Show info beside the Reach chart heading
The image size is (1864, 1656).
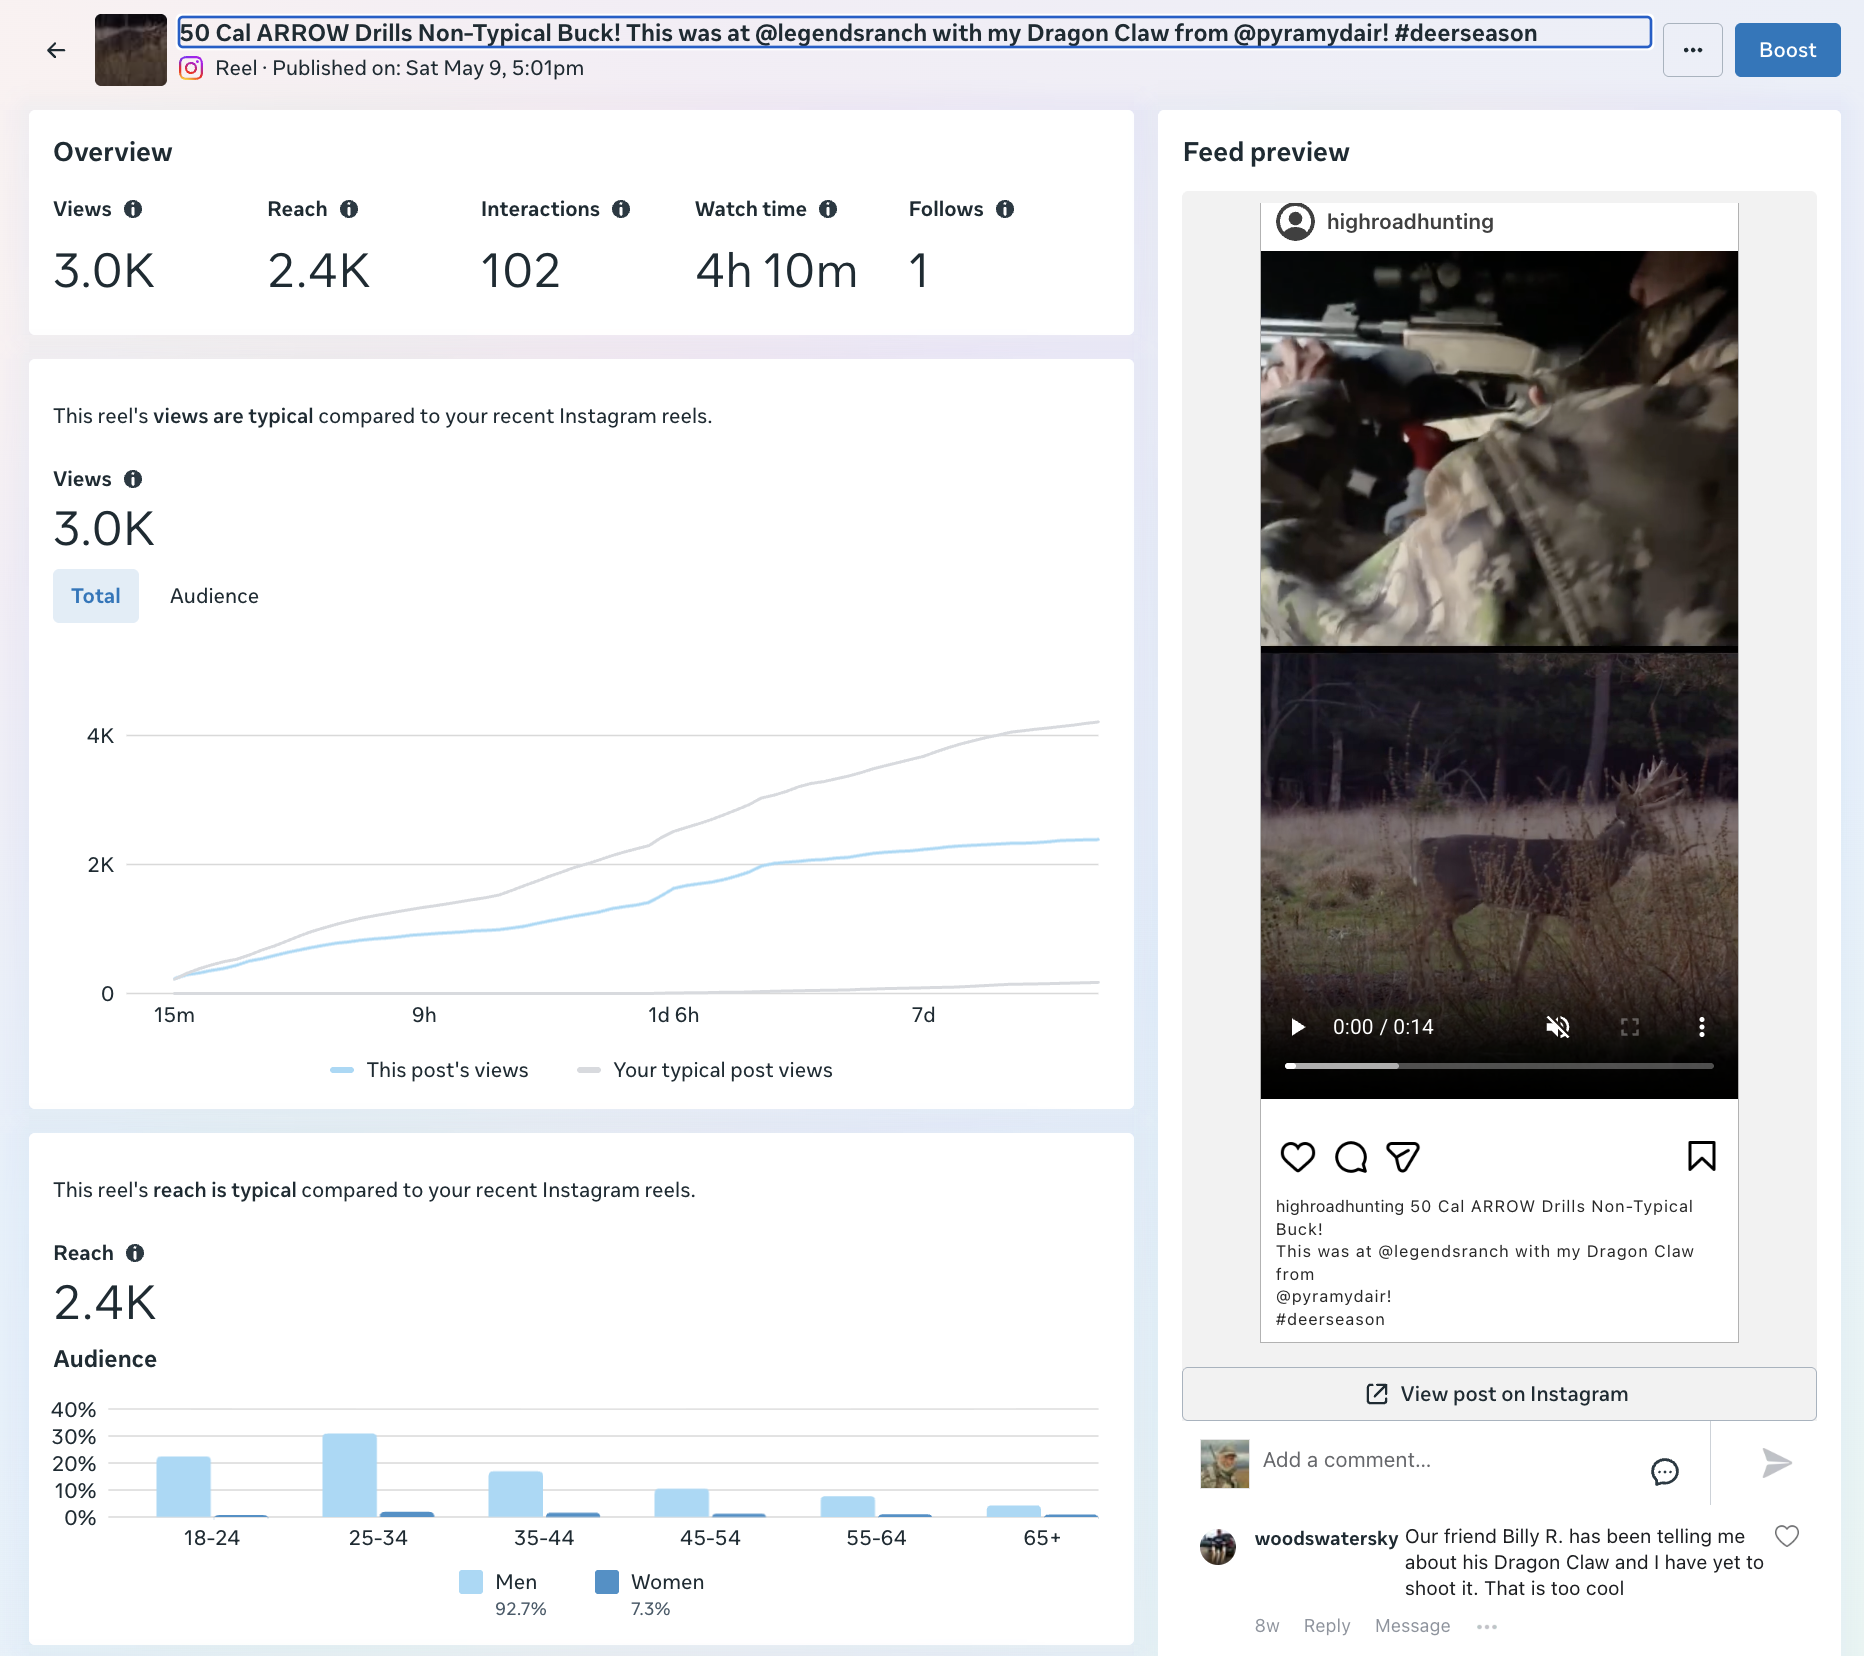click(135, 1253)
